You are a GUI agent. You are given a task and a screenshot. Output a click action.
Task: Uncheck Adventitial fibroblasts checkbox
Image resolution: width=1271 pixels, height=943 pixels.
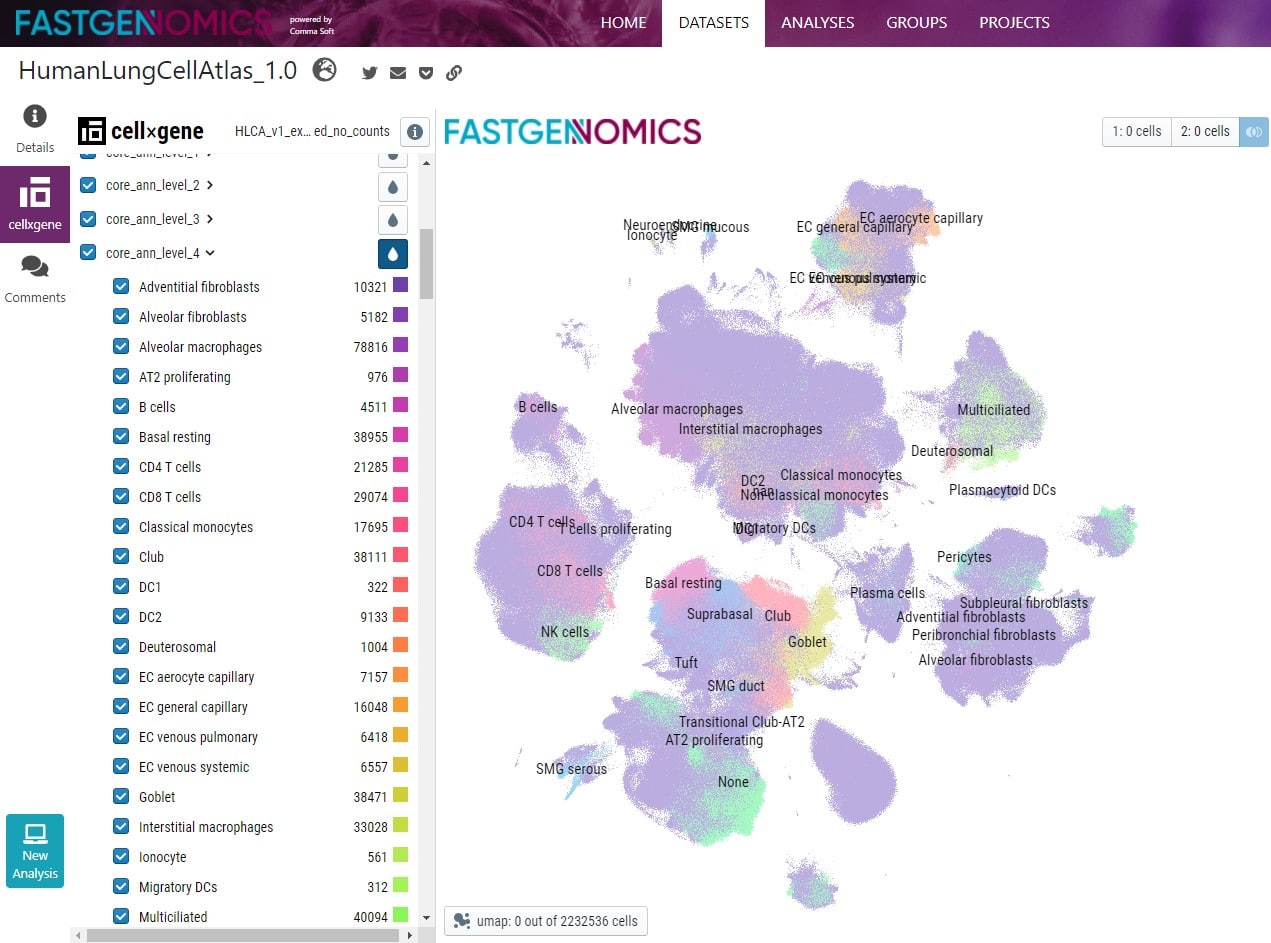click(x=121, y=287)
